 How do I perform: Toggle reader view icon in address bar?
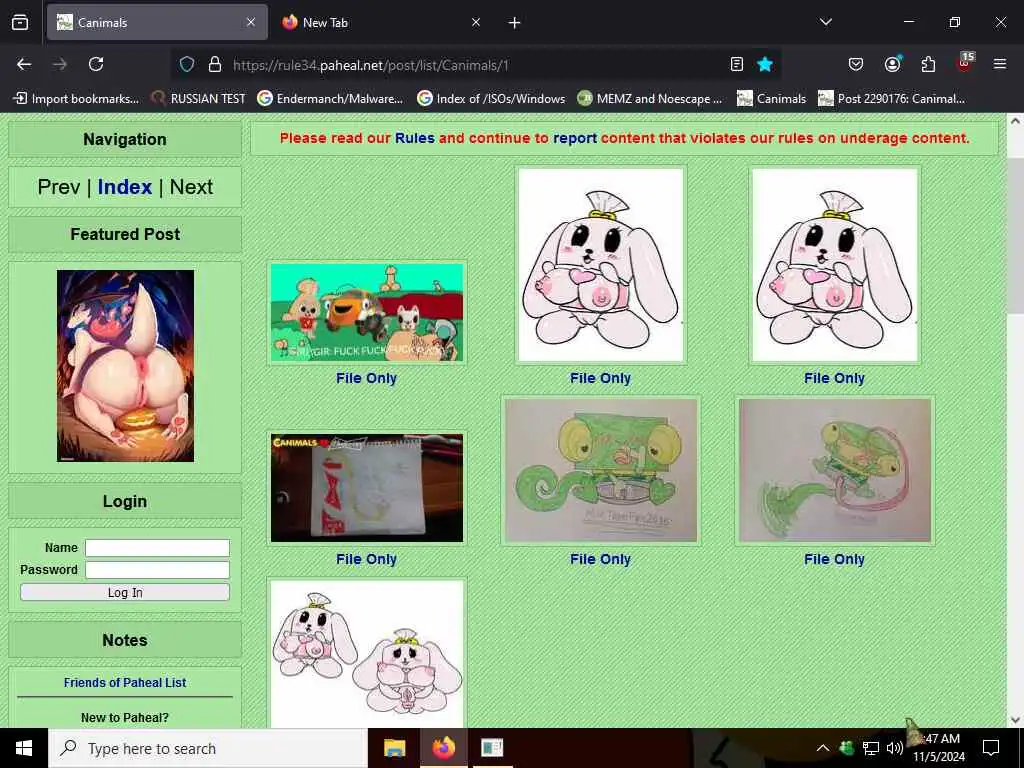point(737,64)
